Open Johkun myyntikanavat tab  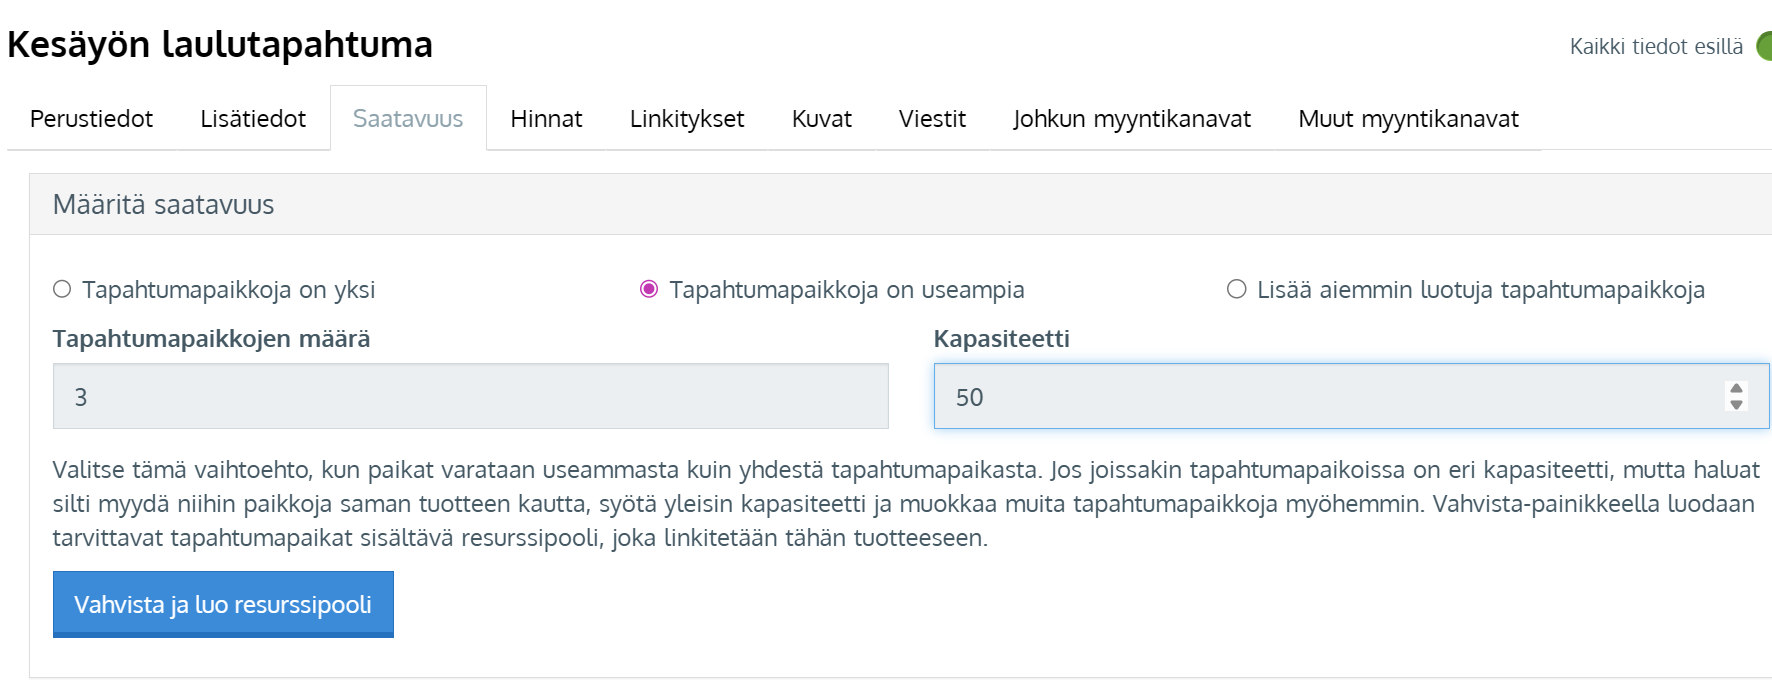[x=1131, y=119]
